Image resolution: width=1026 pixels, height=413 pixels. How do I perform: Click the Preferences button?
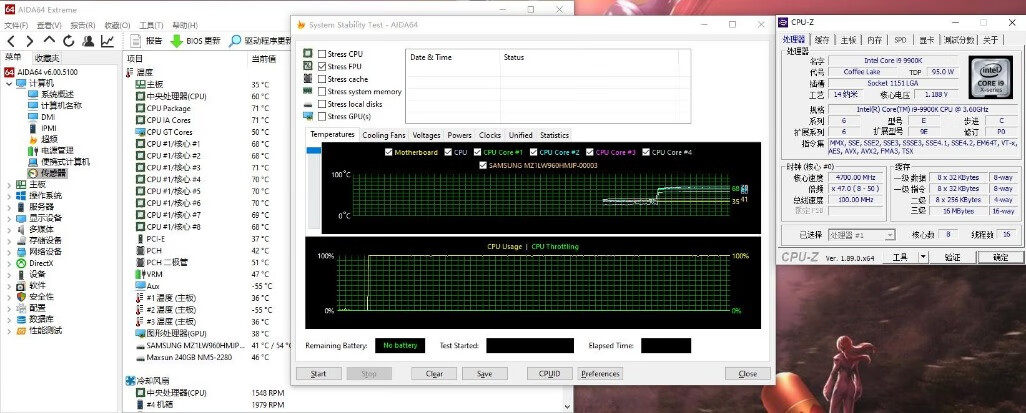tap(600, 374)
